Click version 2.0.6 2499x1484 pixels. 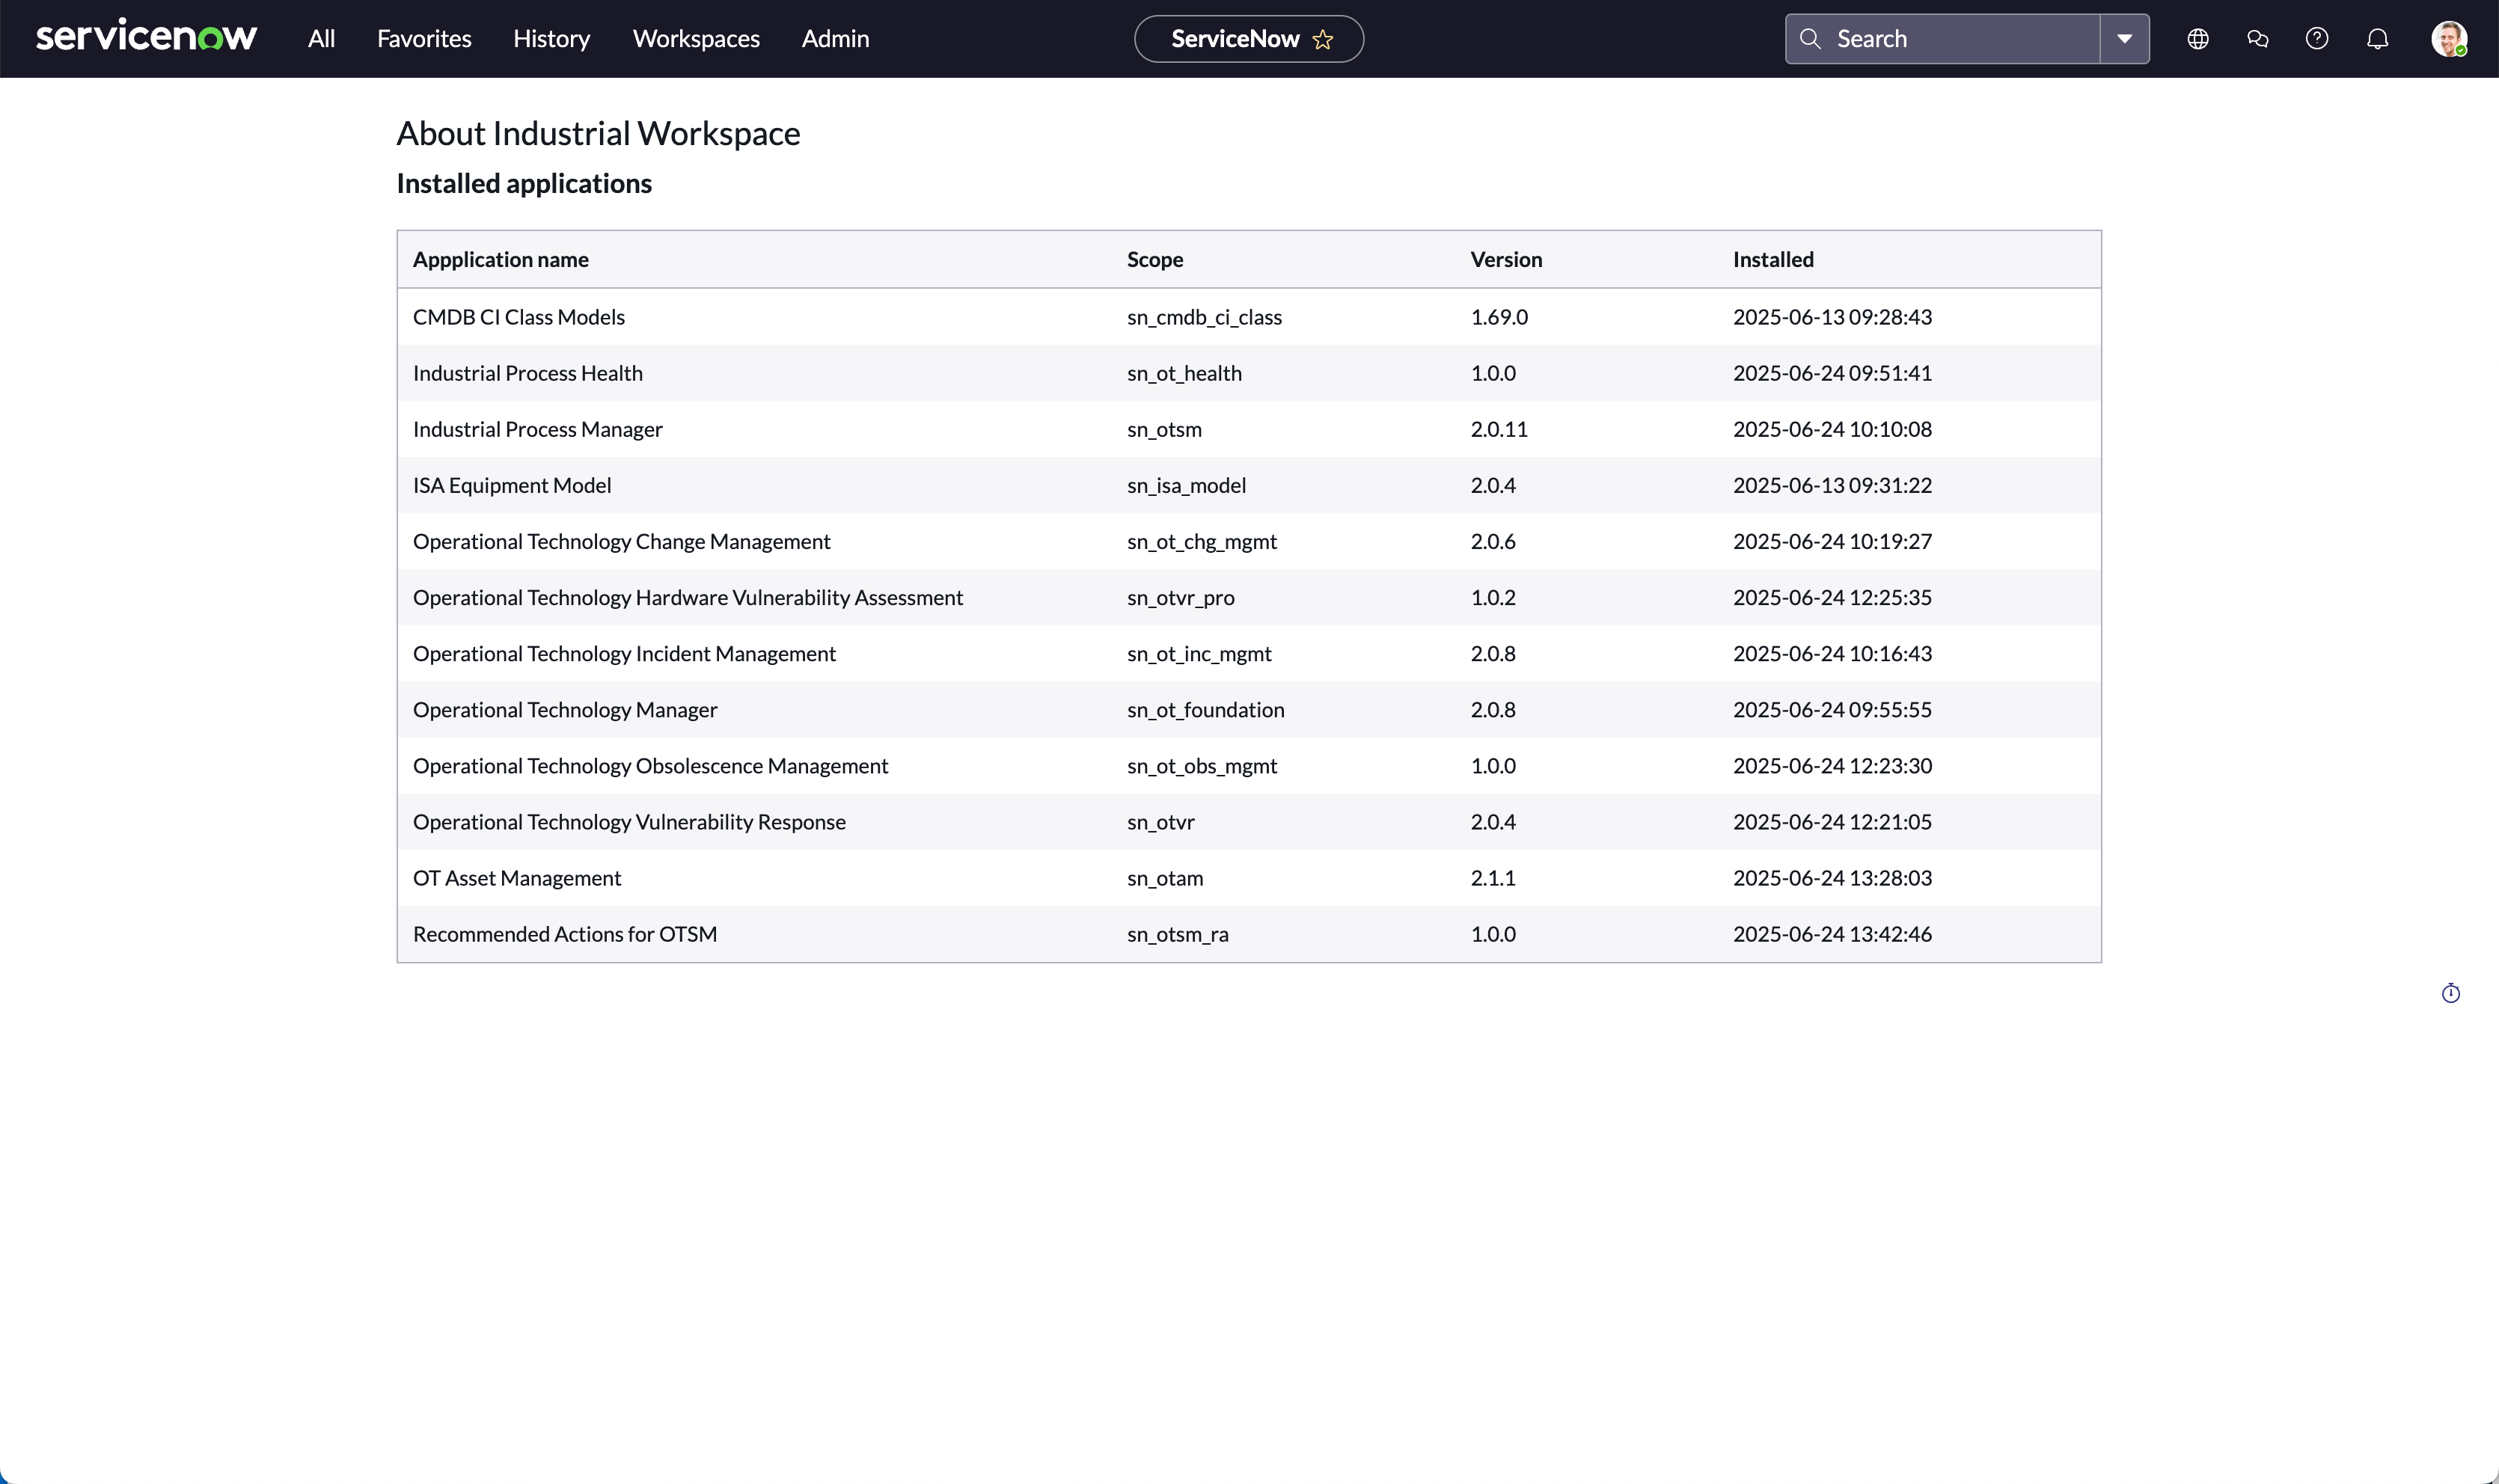pyautogui.click(x=1493, y=541)
